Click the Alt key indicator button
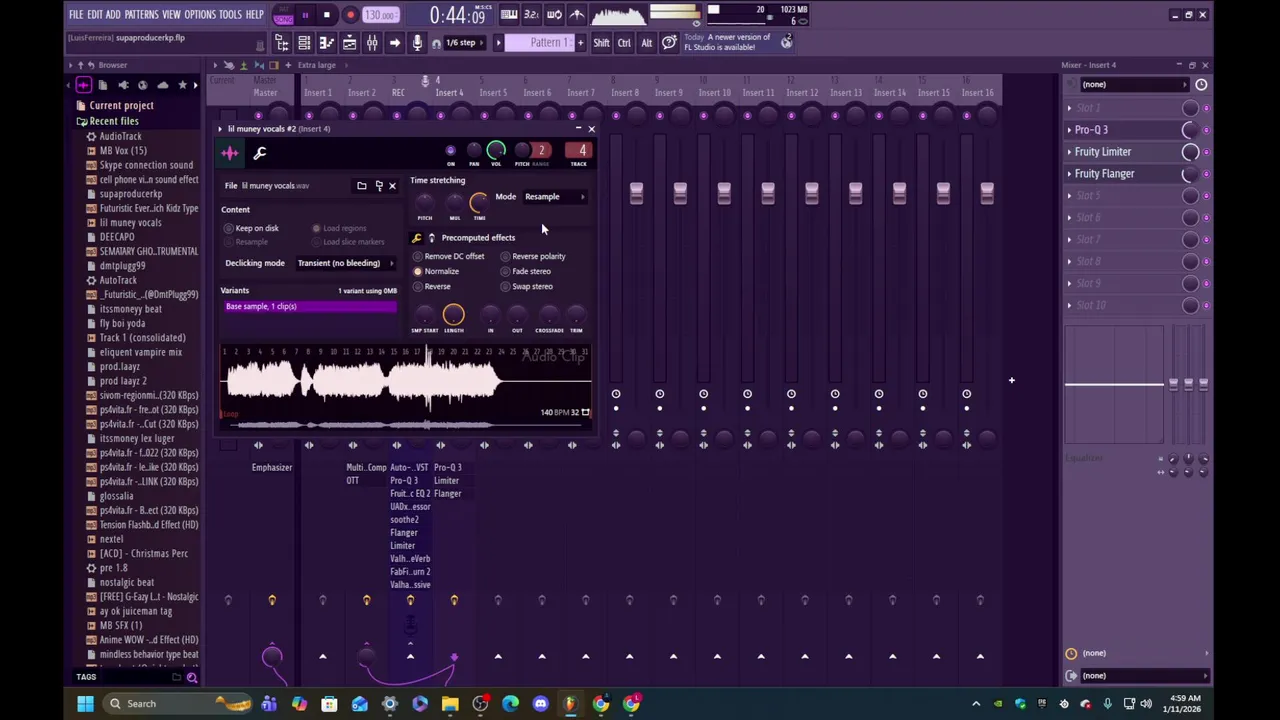The image size is (1280, 720). [646, 43]
